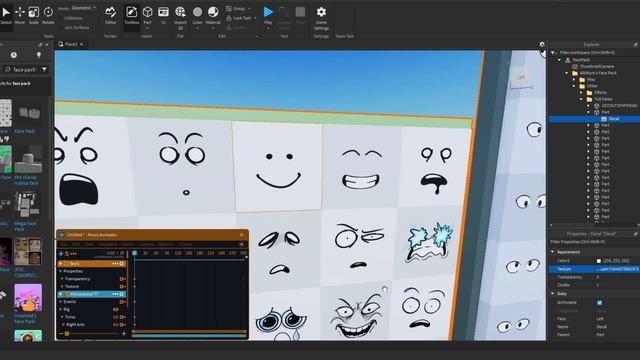Toggle keyframe key for Transparency track
Image resolution: width=640 pixels, height=360 pixels.
click(x=122, y=279)
